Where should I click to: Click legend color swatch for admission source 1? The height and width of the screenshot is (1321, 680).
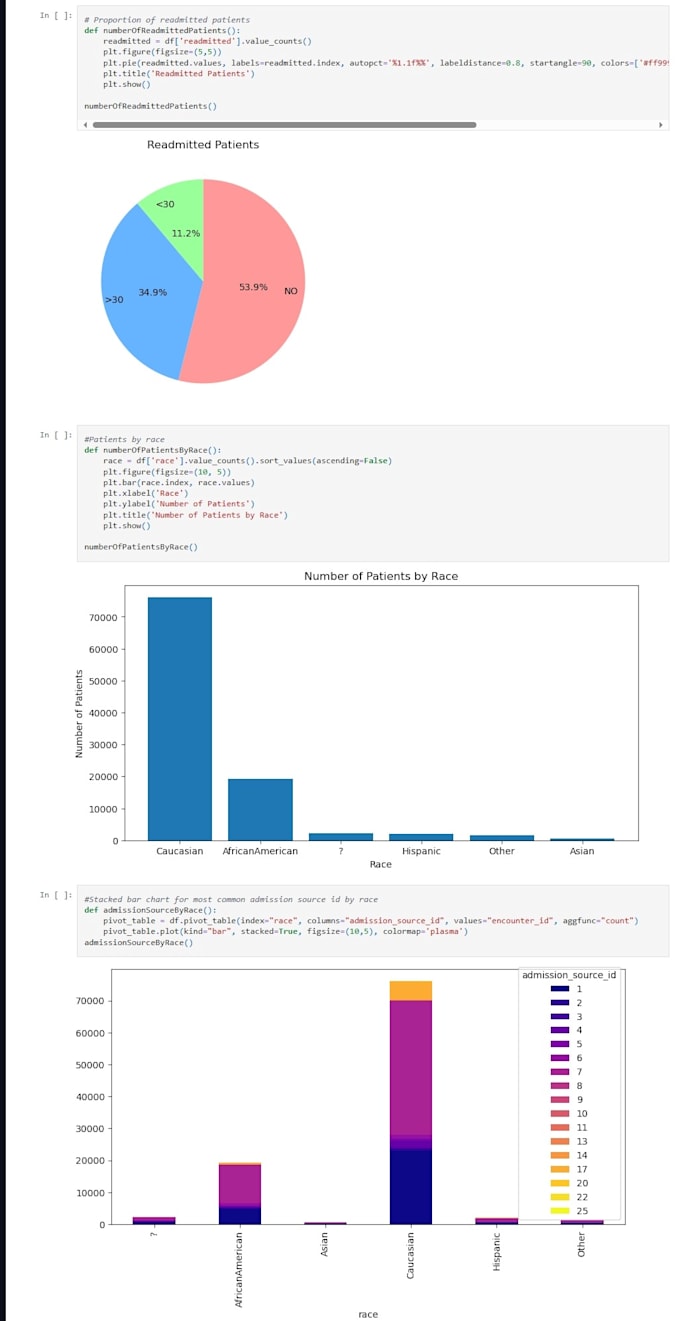(x=560, y=989)
